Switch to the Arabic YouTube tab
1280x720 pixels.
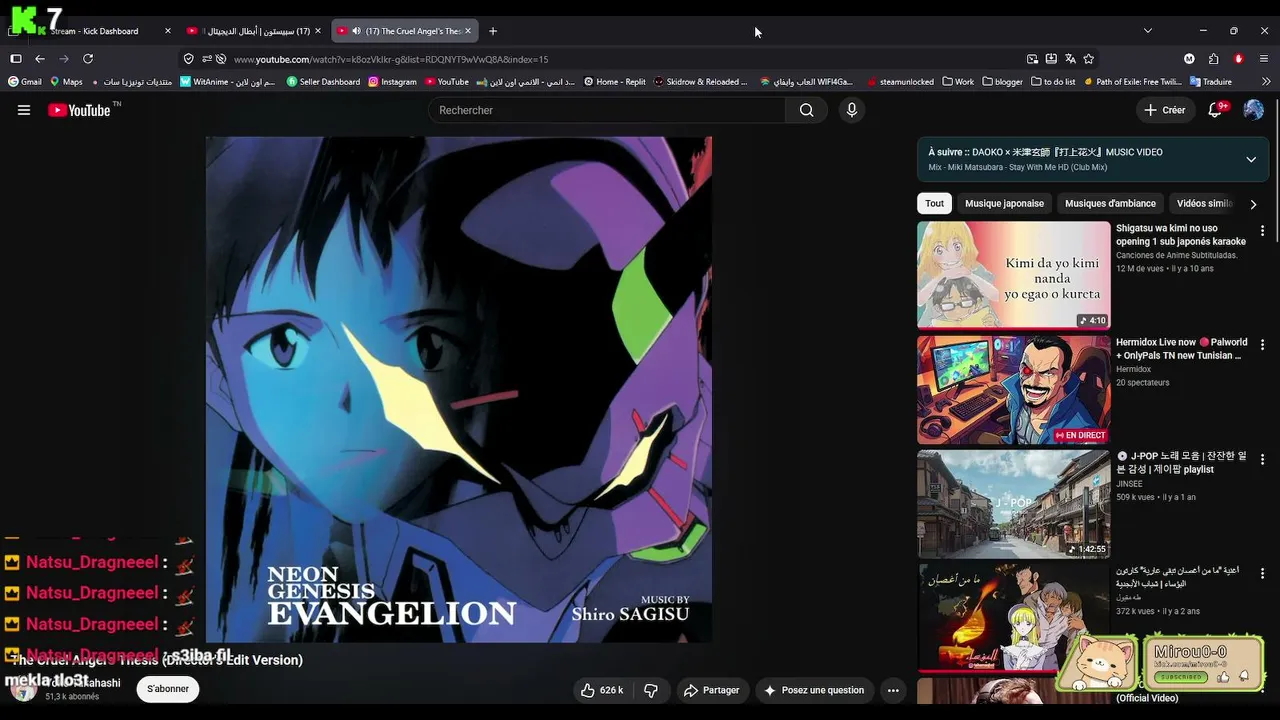[x=254, y=31]
